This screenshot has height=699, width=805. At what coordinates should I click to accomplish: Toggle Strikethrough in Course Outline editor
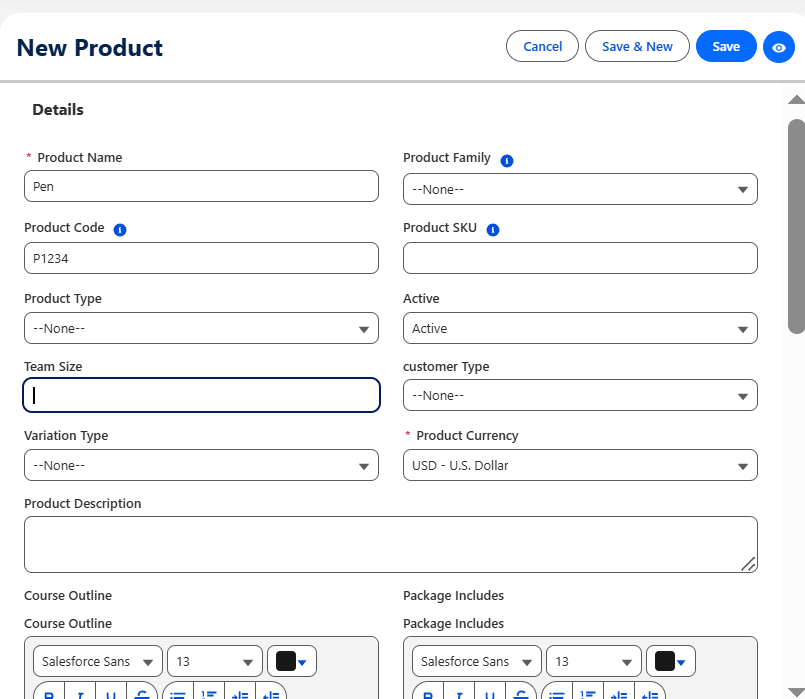click(x=142, y=691)
